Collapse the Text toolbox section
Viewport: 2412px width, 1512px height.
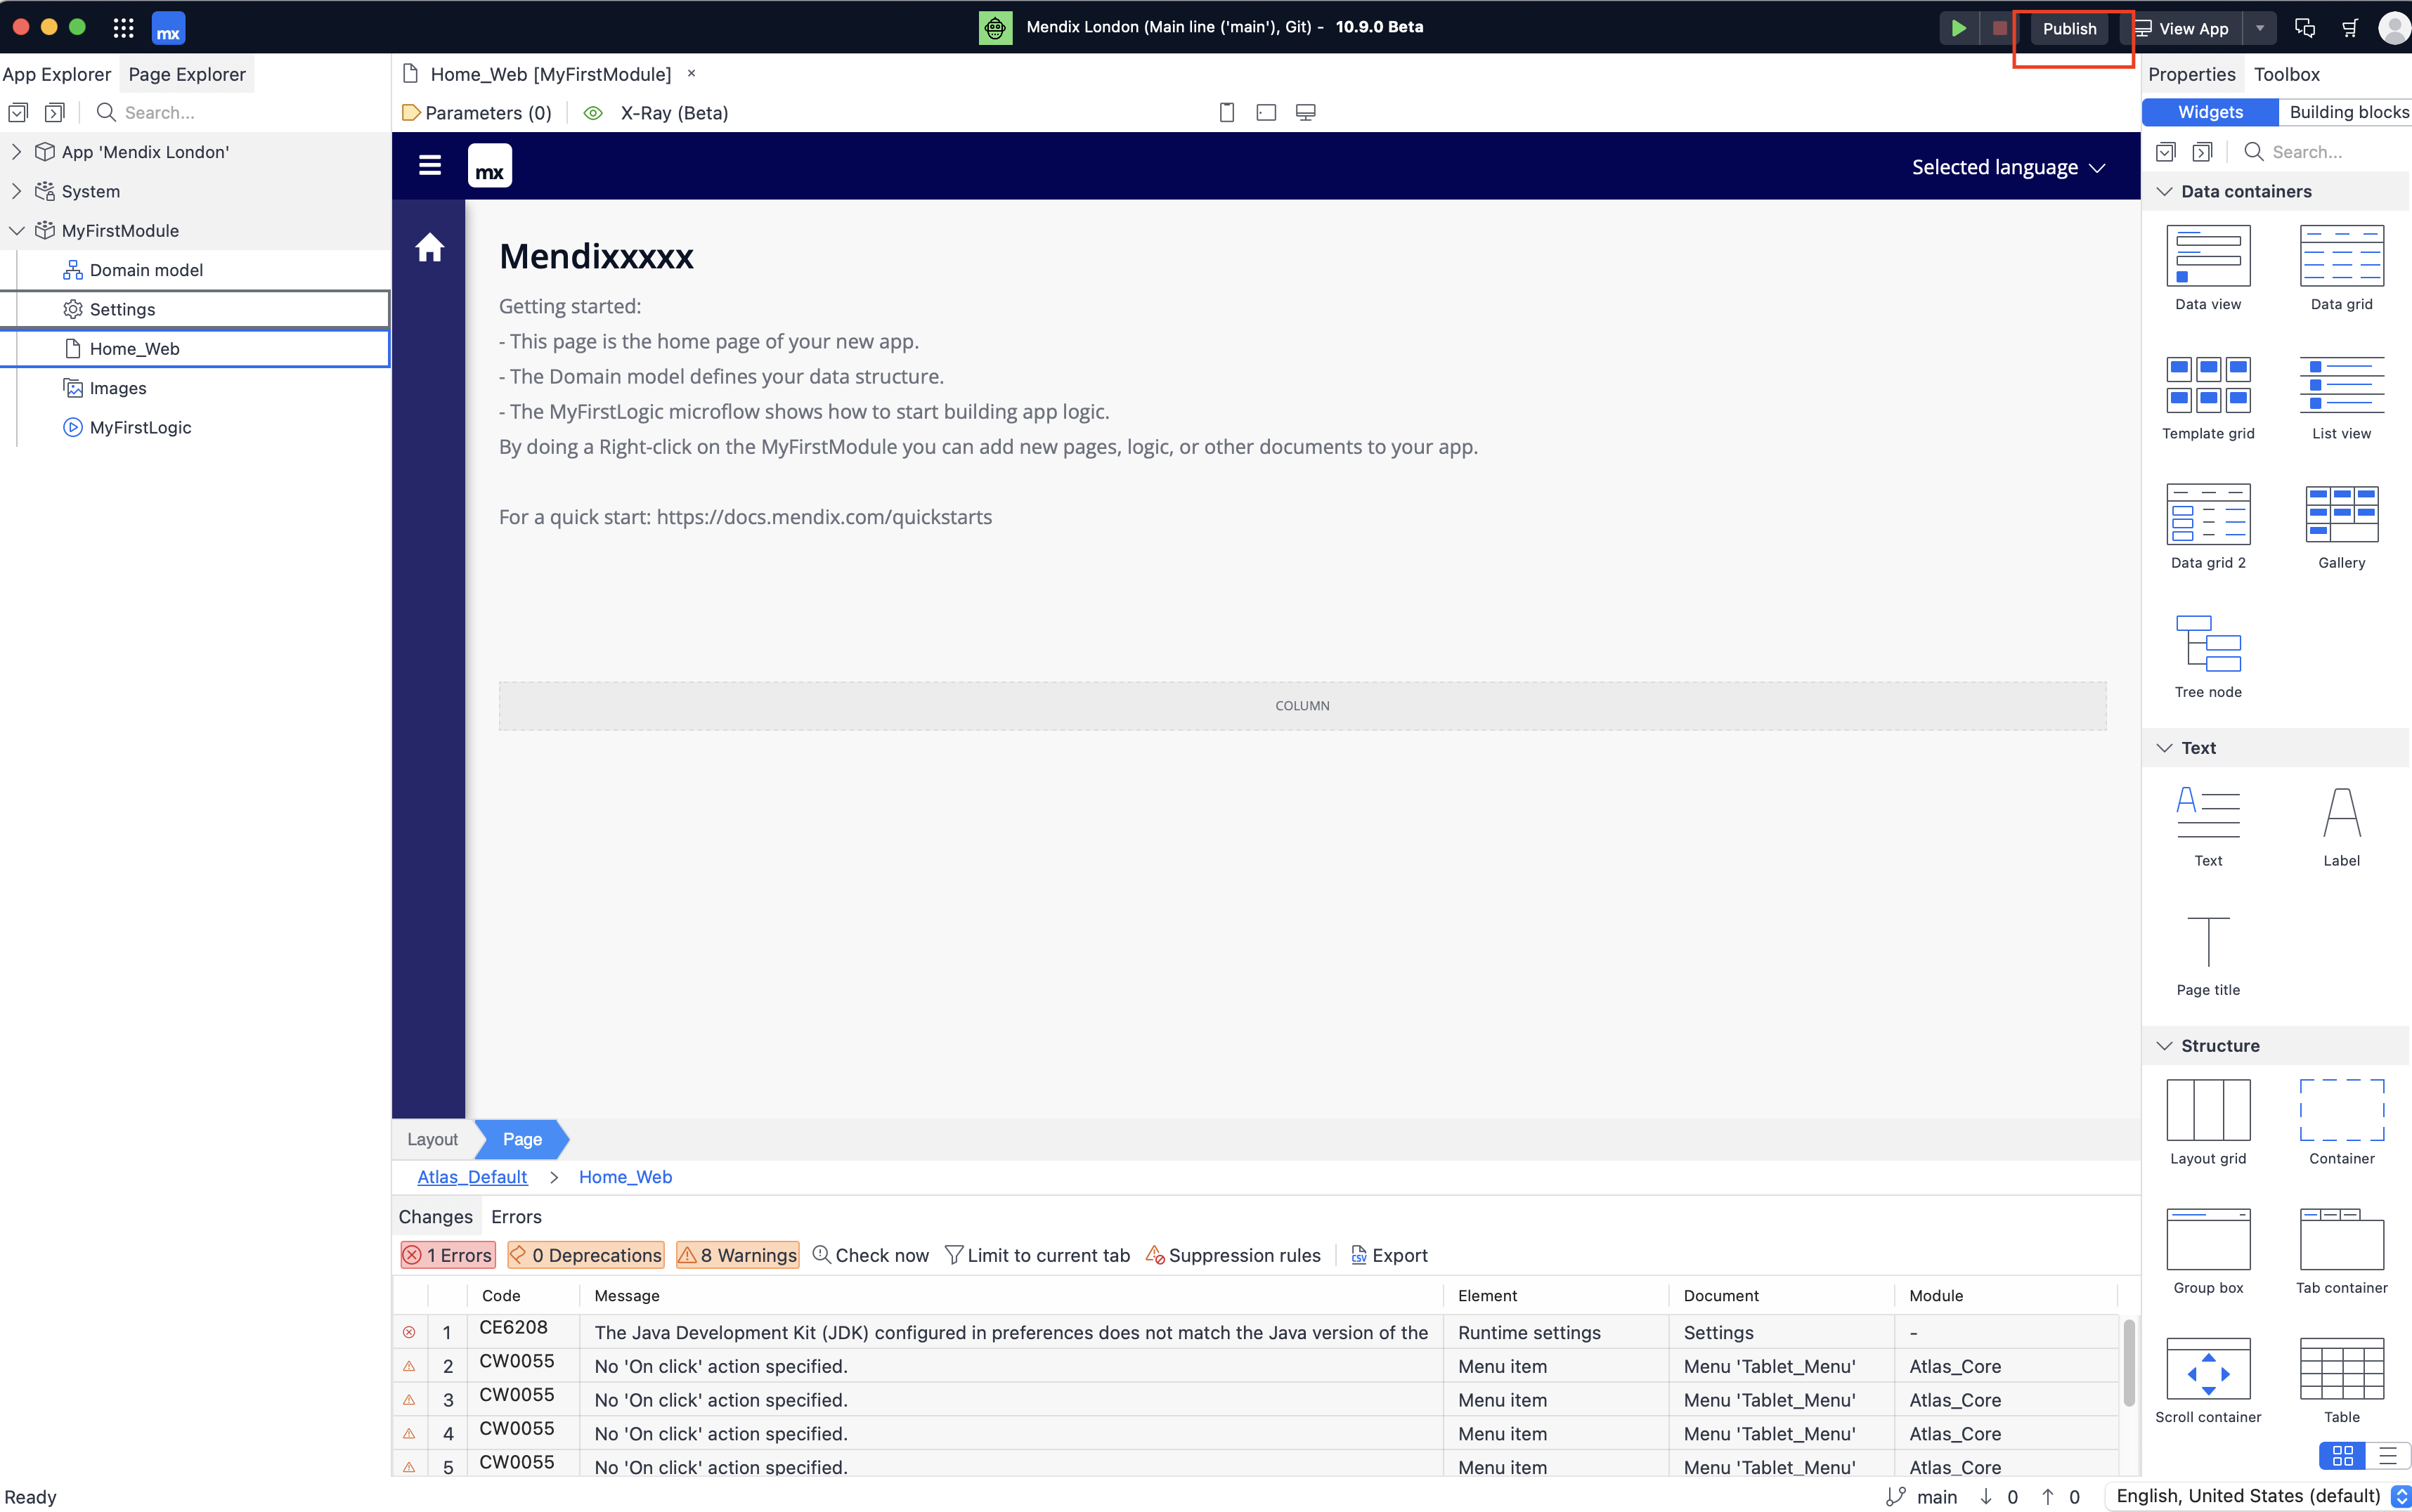pos(2165,748)
